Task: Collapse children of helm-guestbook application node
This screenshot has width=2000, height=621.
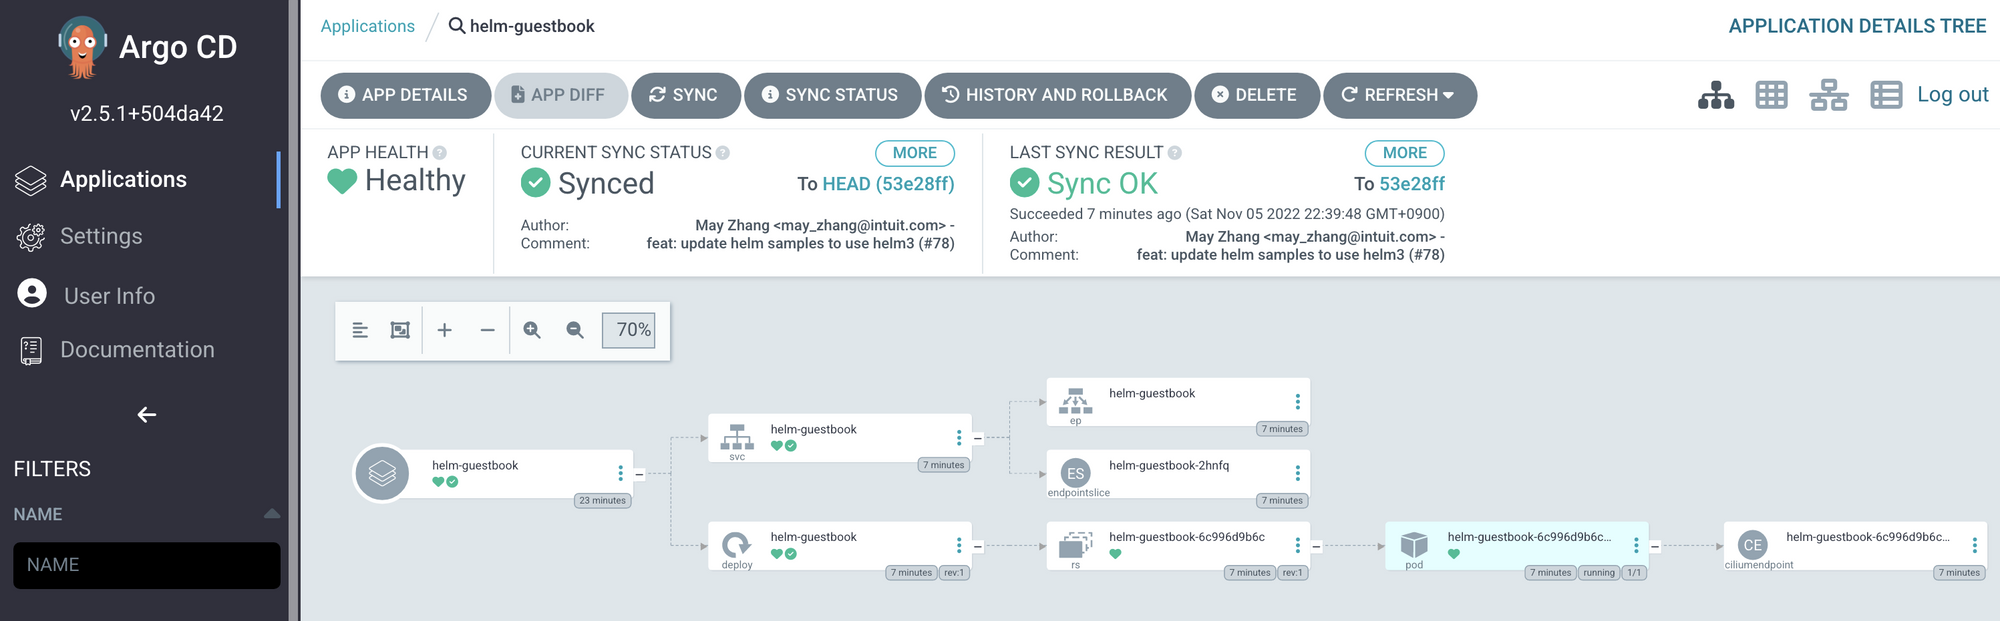Action: pyautogui.click(x=639, y=474)
